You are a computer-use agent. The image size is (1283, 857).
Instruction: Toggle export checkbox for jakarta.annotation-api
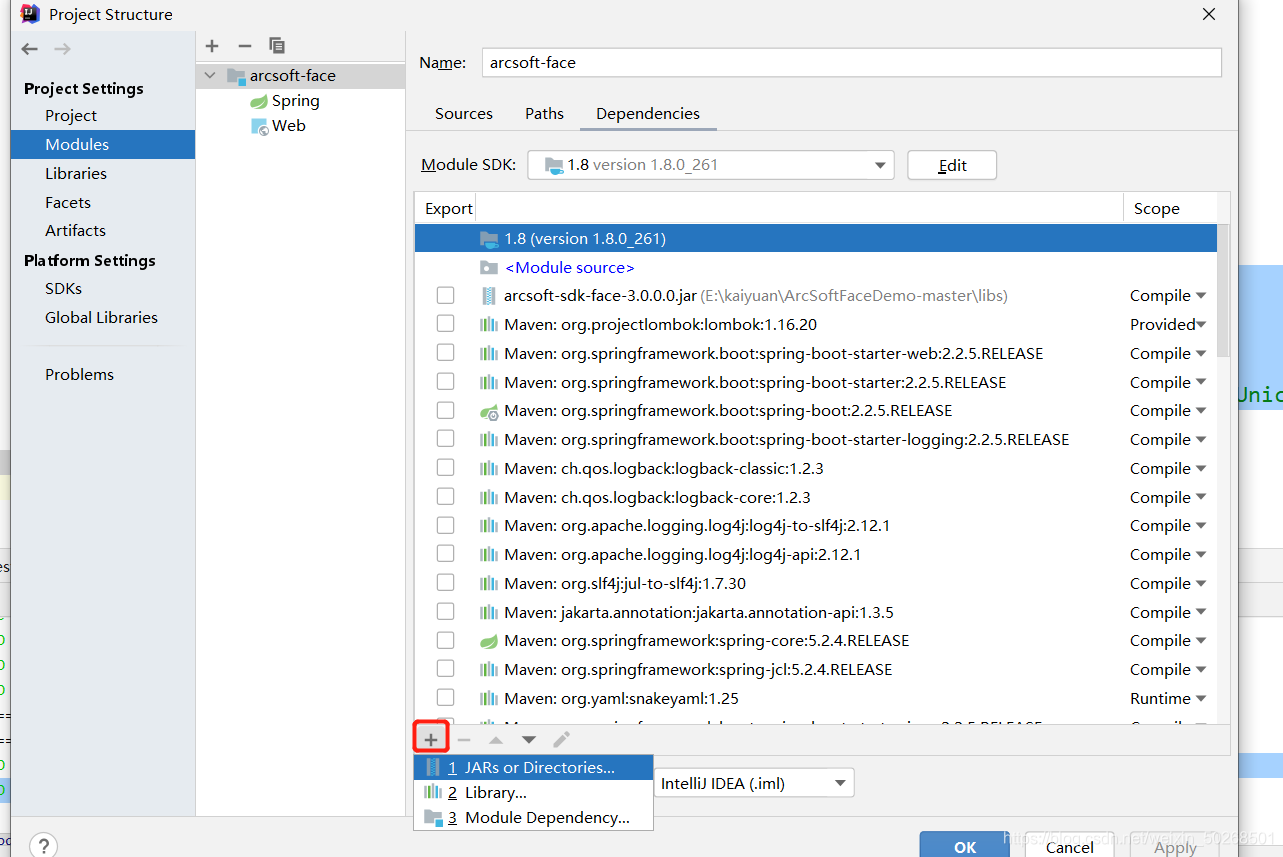click(445, 613)
